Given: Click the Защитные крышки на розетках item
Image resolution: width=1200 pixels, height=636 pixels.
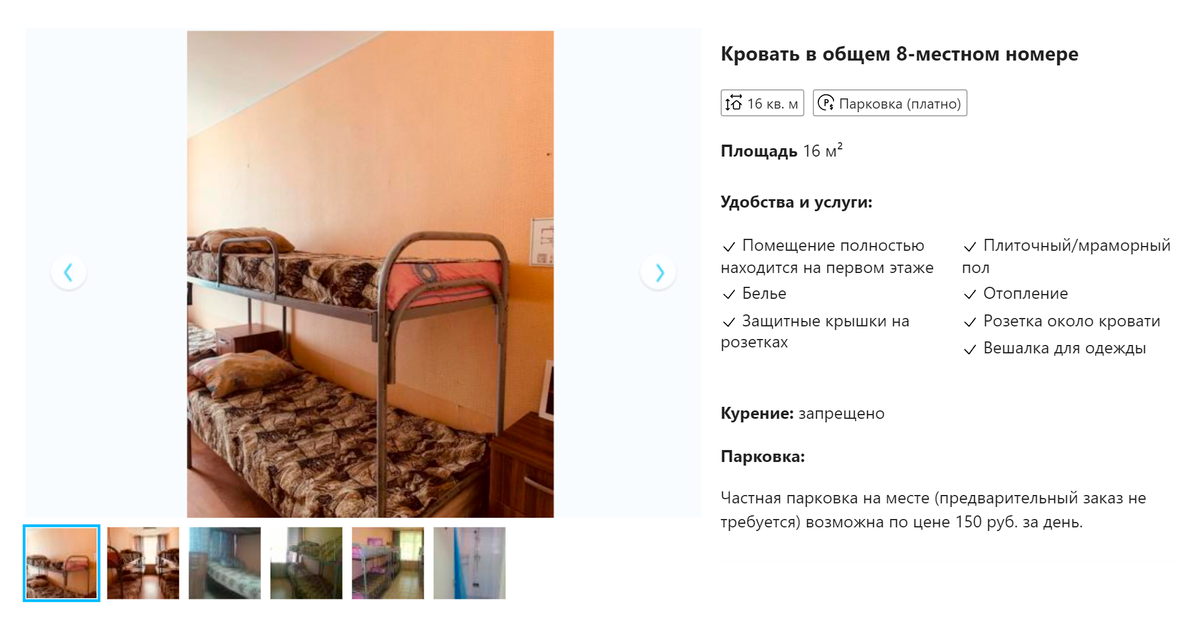Looking at the screenshot, I should (816, 332).
